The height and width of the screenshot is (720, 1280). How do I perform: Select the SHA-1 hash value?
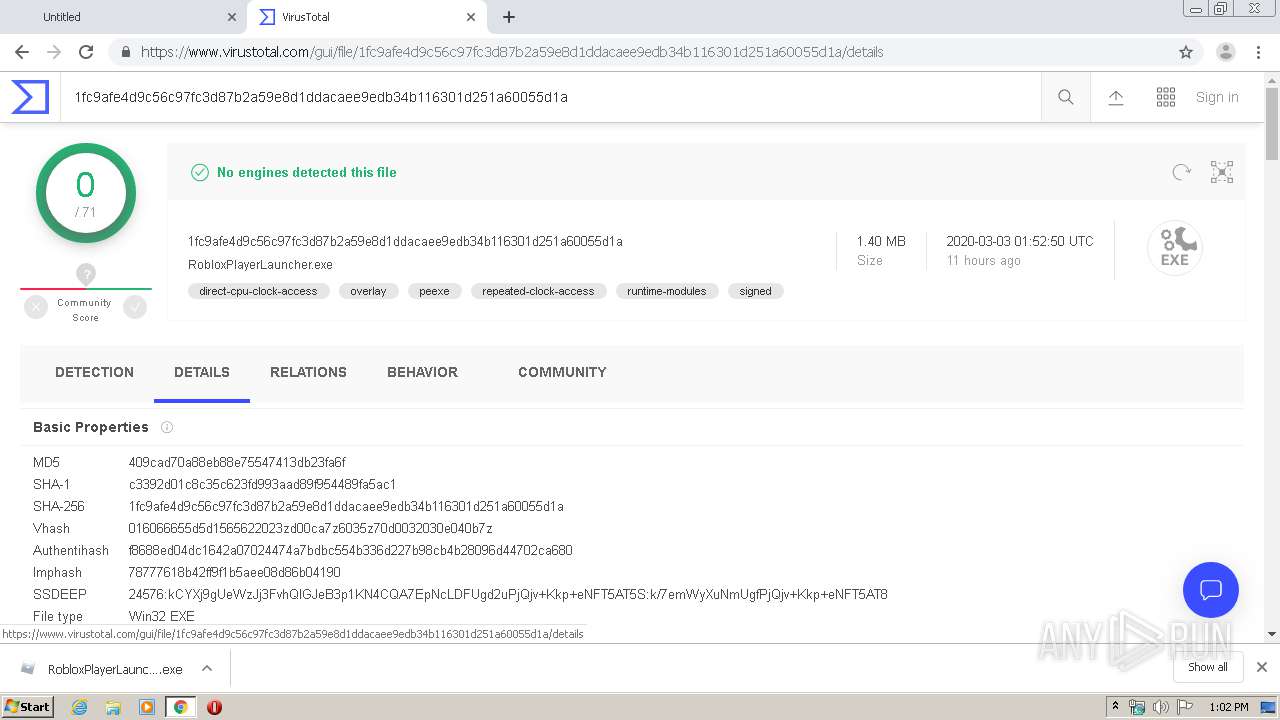[x=262, y=484]
